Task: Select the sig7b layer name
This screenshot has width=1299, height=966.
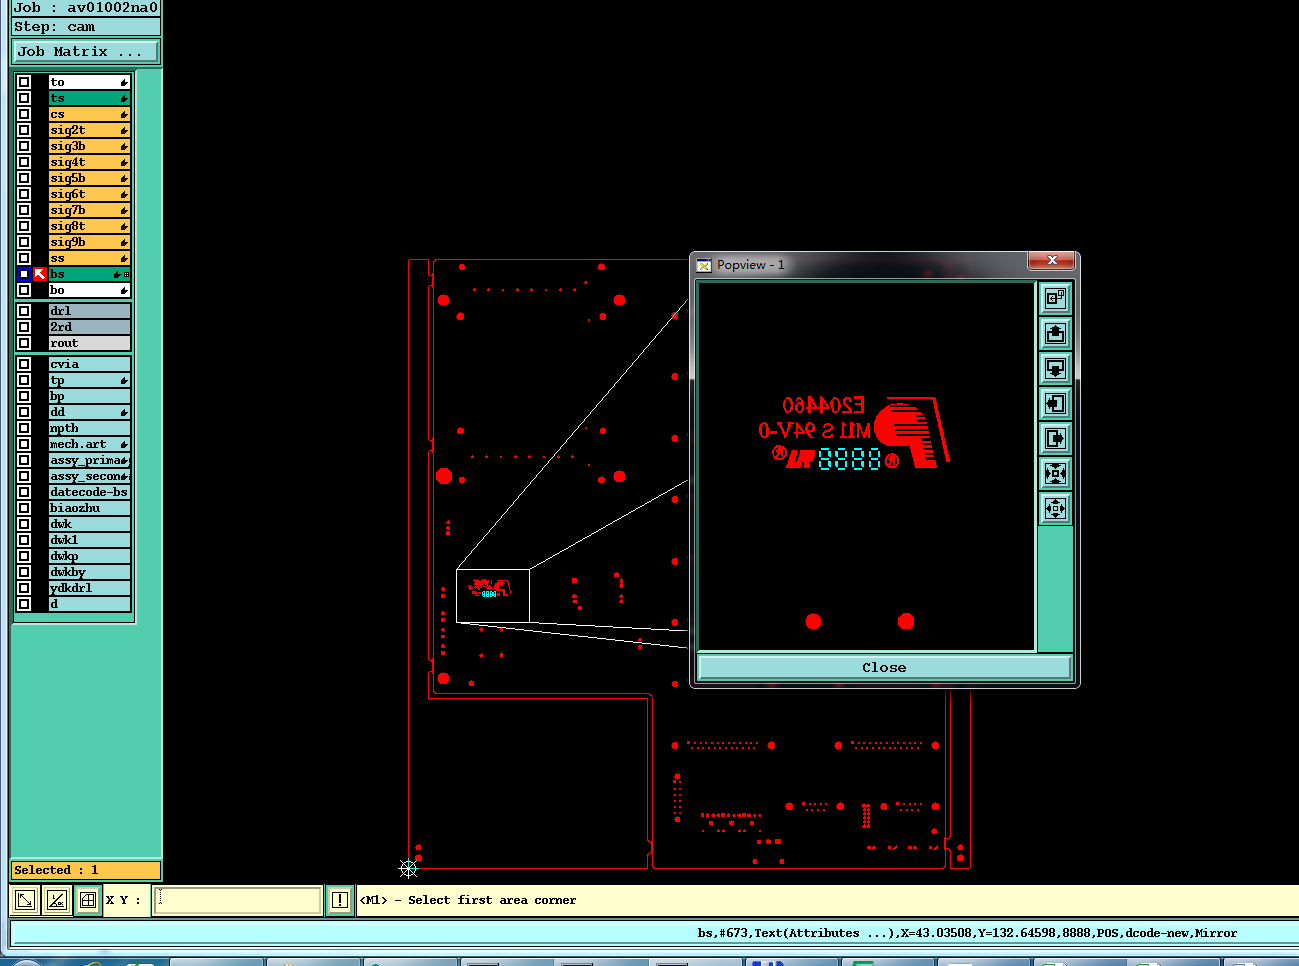Action: pos(89,210)
